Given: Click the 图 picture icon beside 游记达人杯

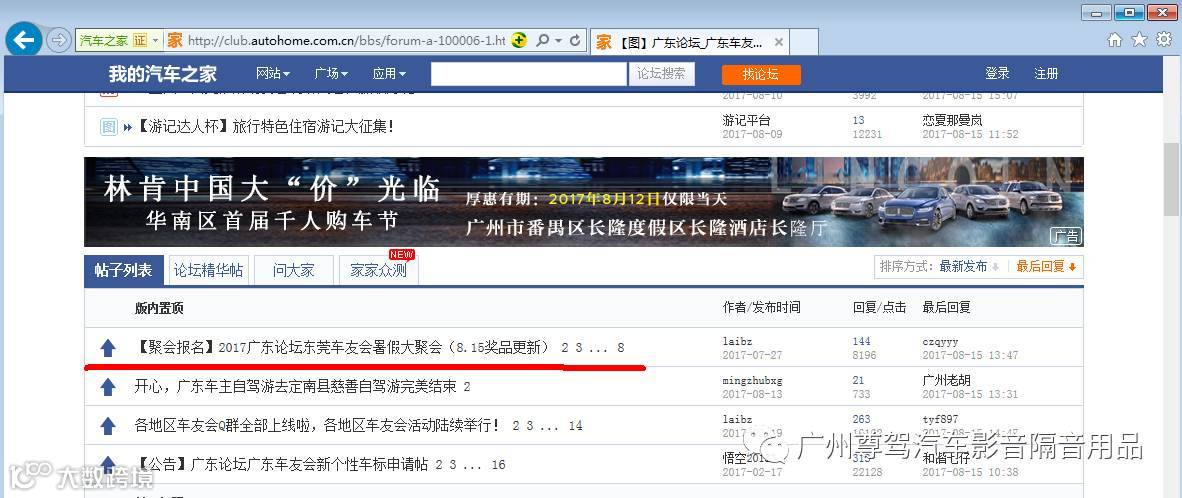Looking at the screenshot, I should pyautogui.click(x=109, y=127).
